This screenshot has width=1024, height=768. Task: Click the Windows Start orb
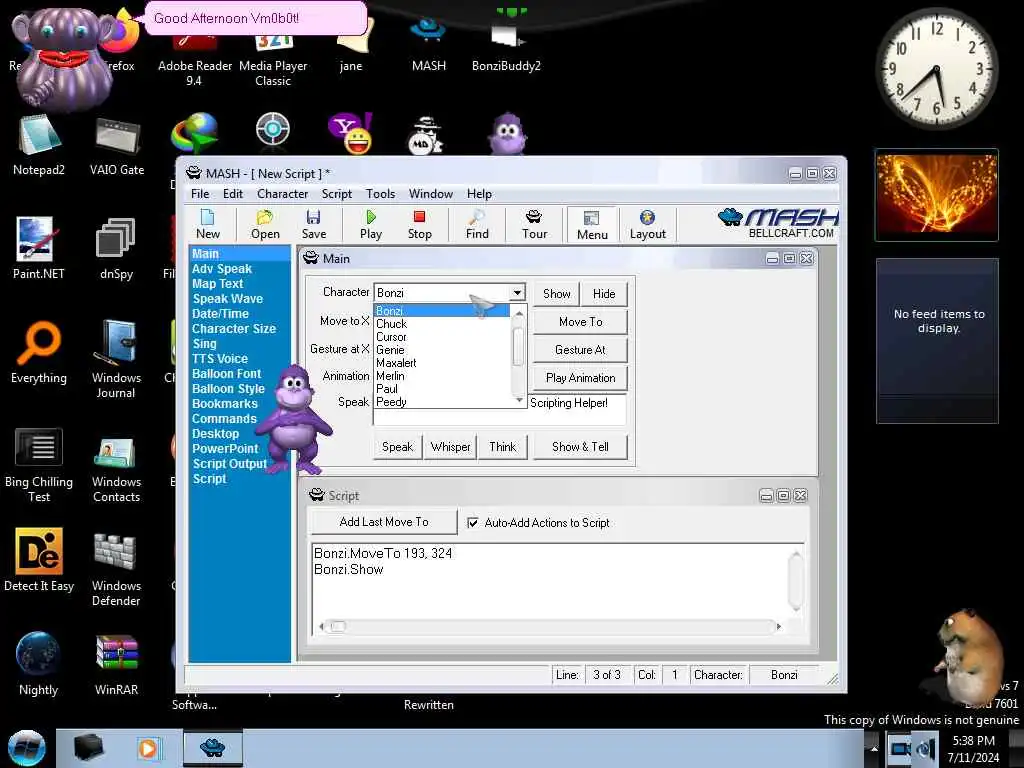[x=26, y=748]
